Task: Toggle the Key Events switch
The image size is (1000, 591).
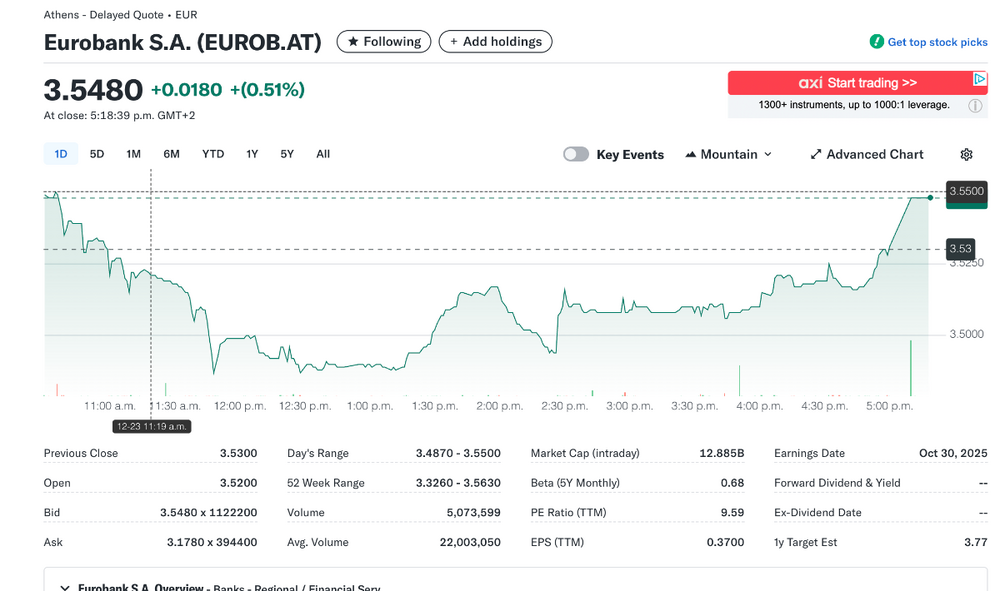Action: tap(576, 154)
